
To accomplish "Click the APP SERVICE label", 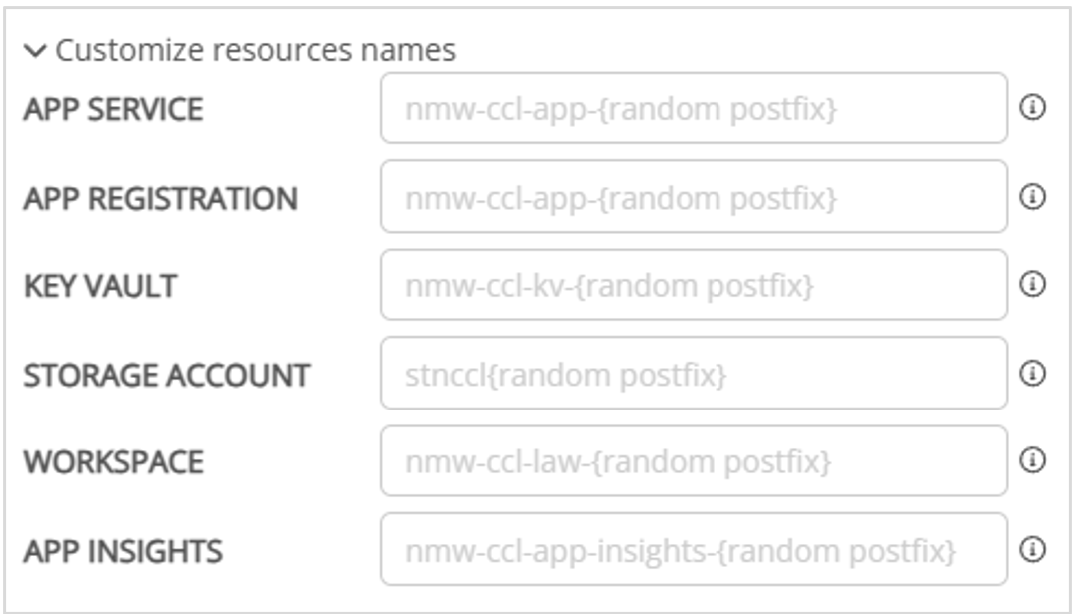I will (112, 109).
